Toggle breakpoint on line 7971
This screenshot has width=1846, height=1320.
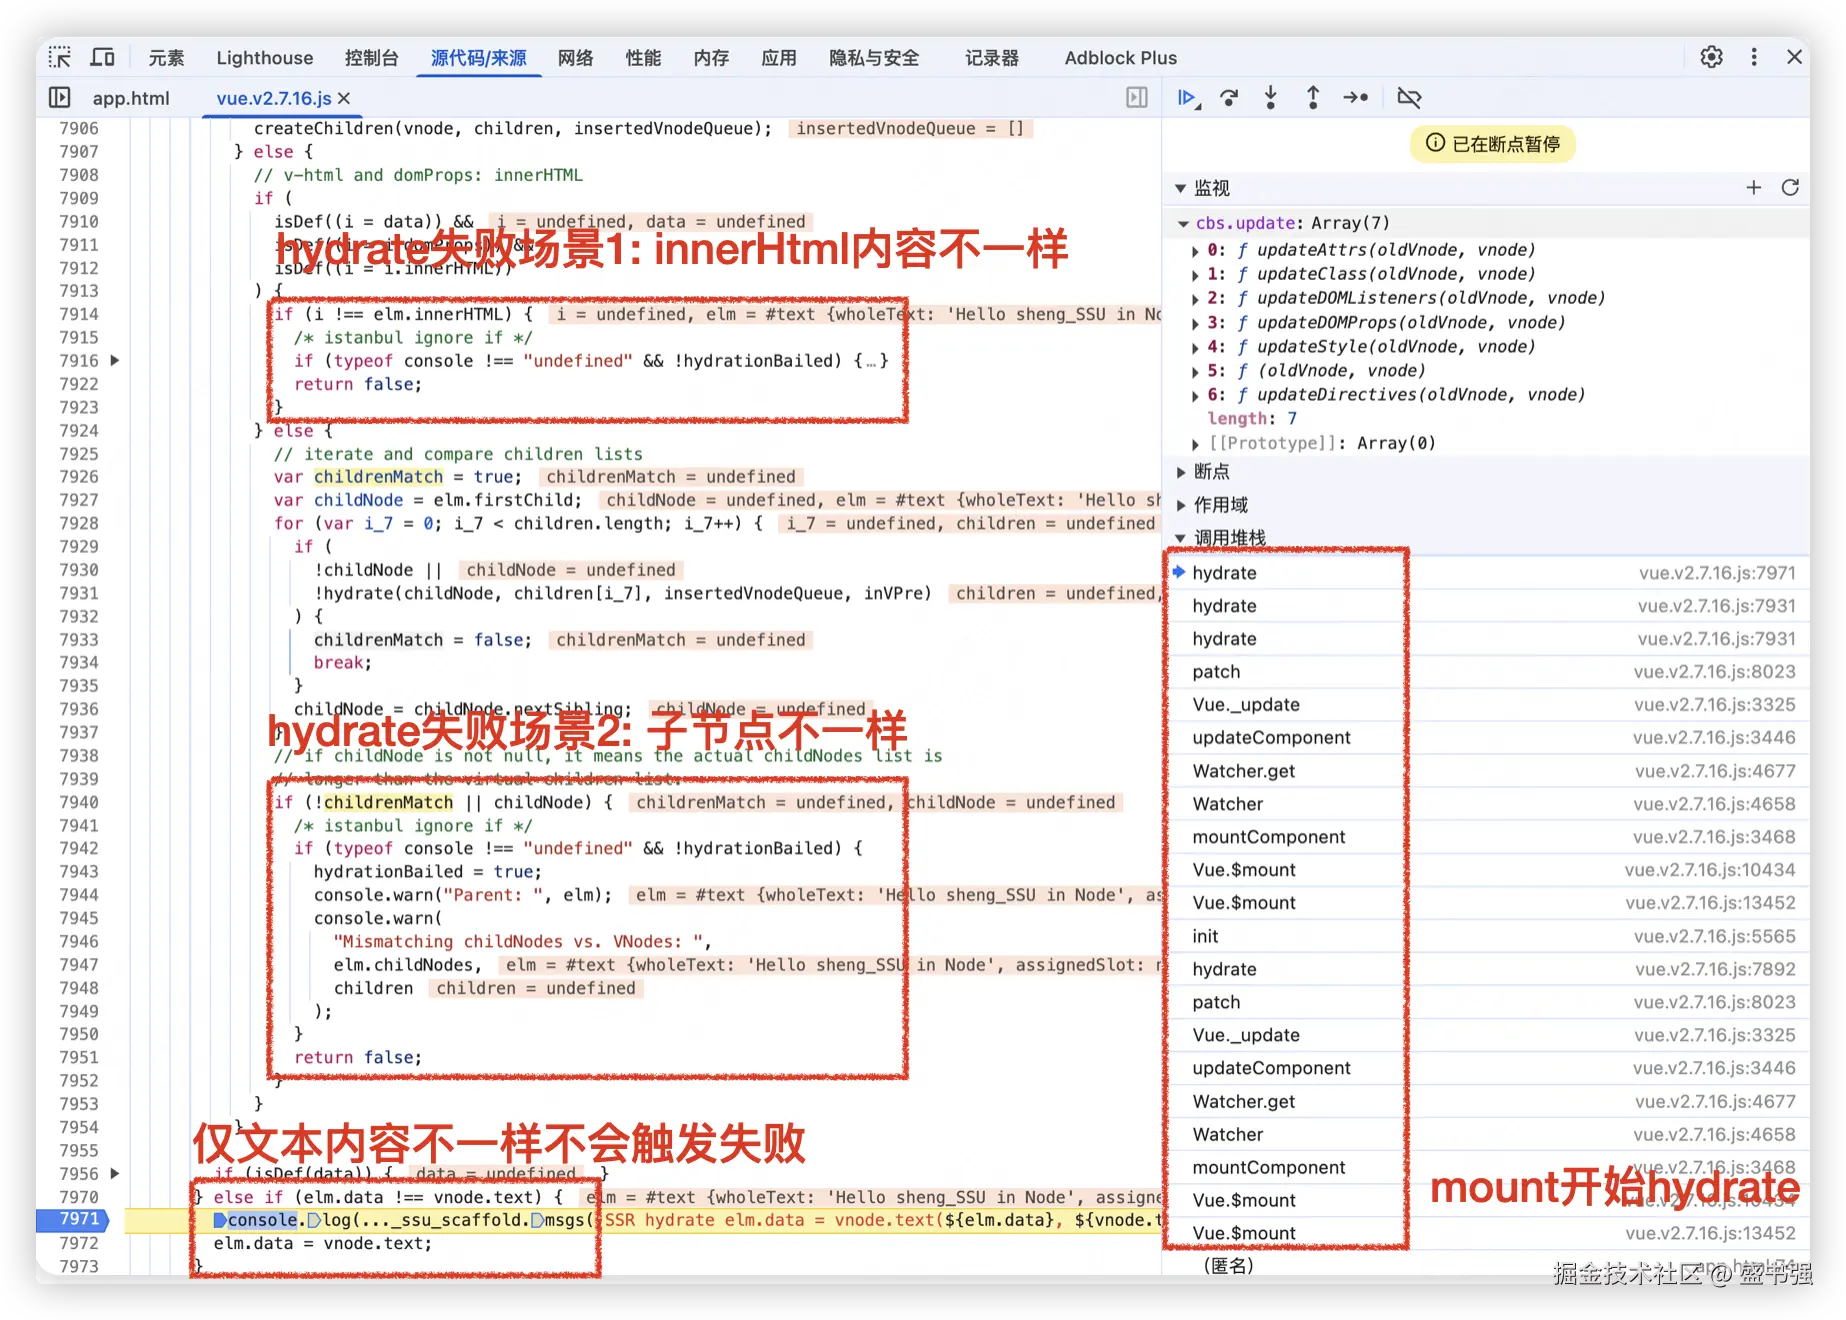coord(79,1219)
